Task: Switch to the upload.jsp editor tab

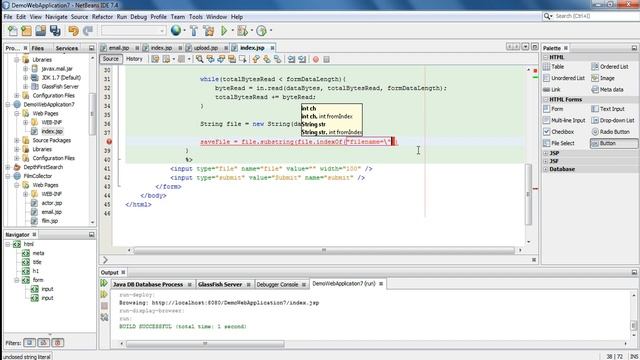Action: [x=206, y=48]
